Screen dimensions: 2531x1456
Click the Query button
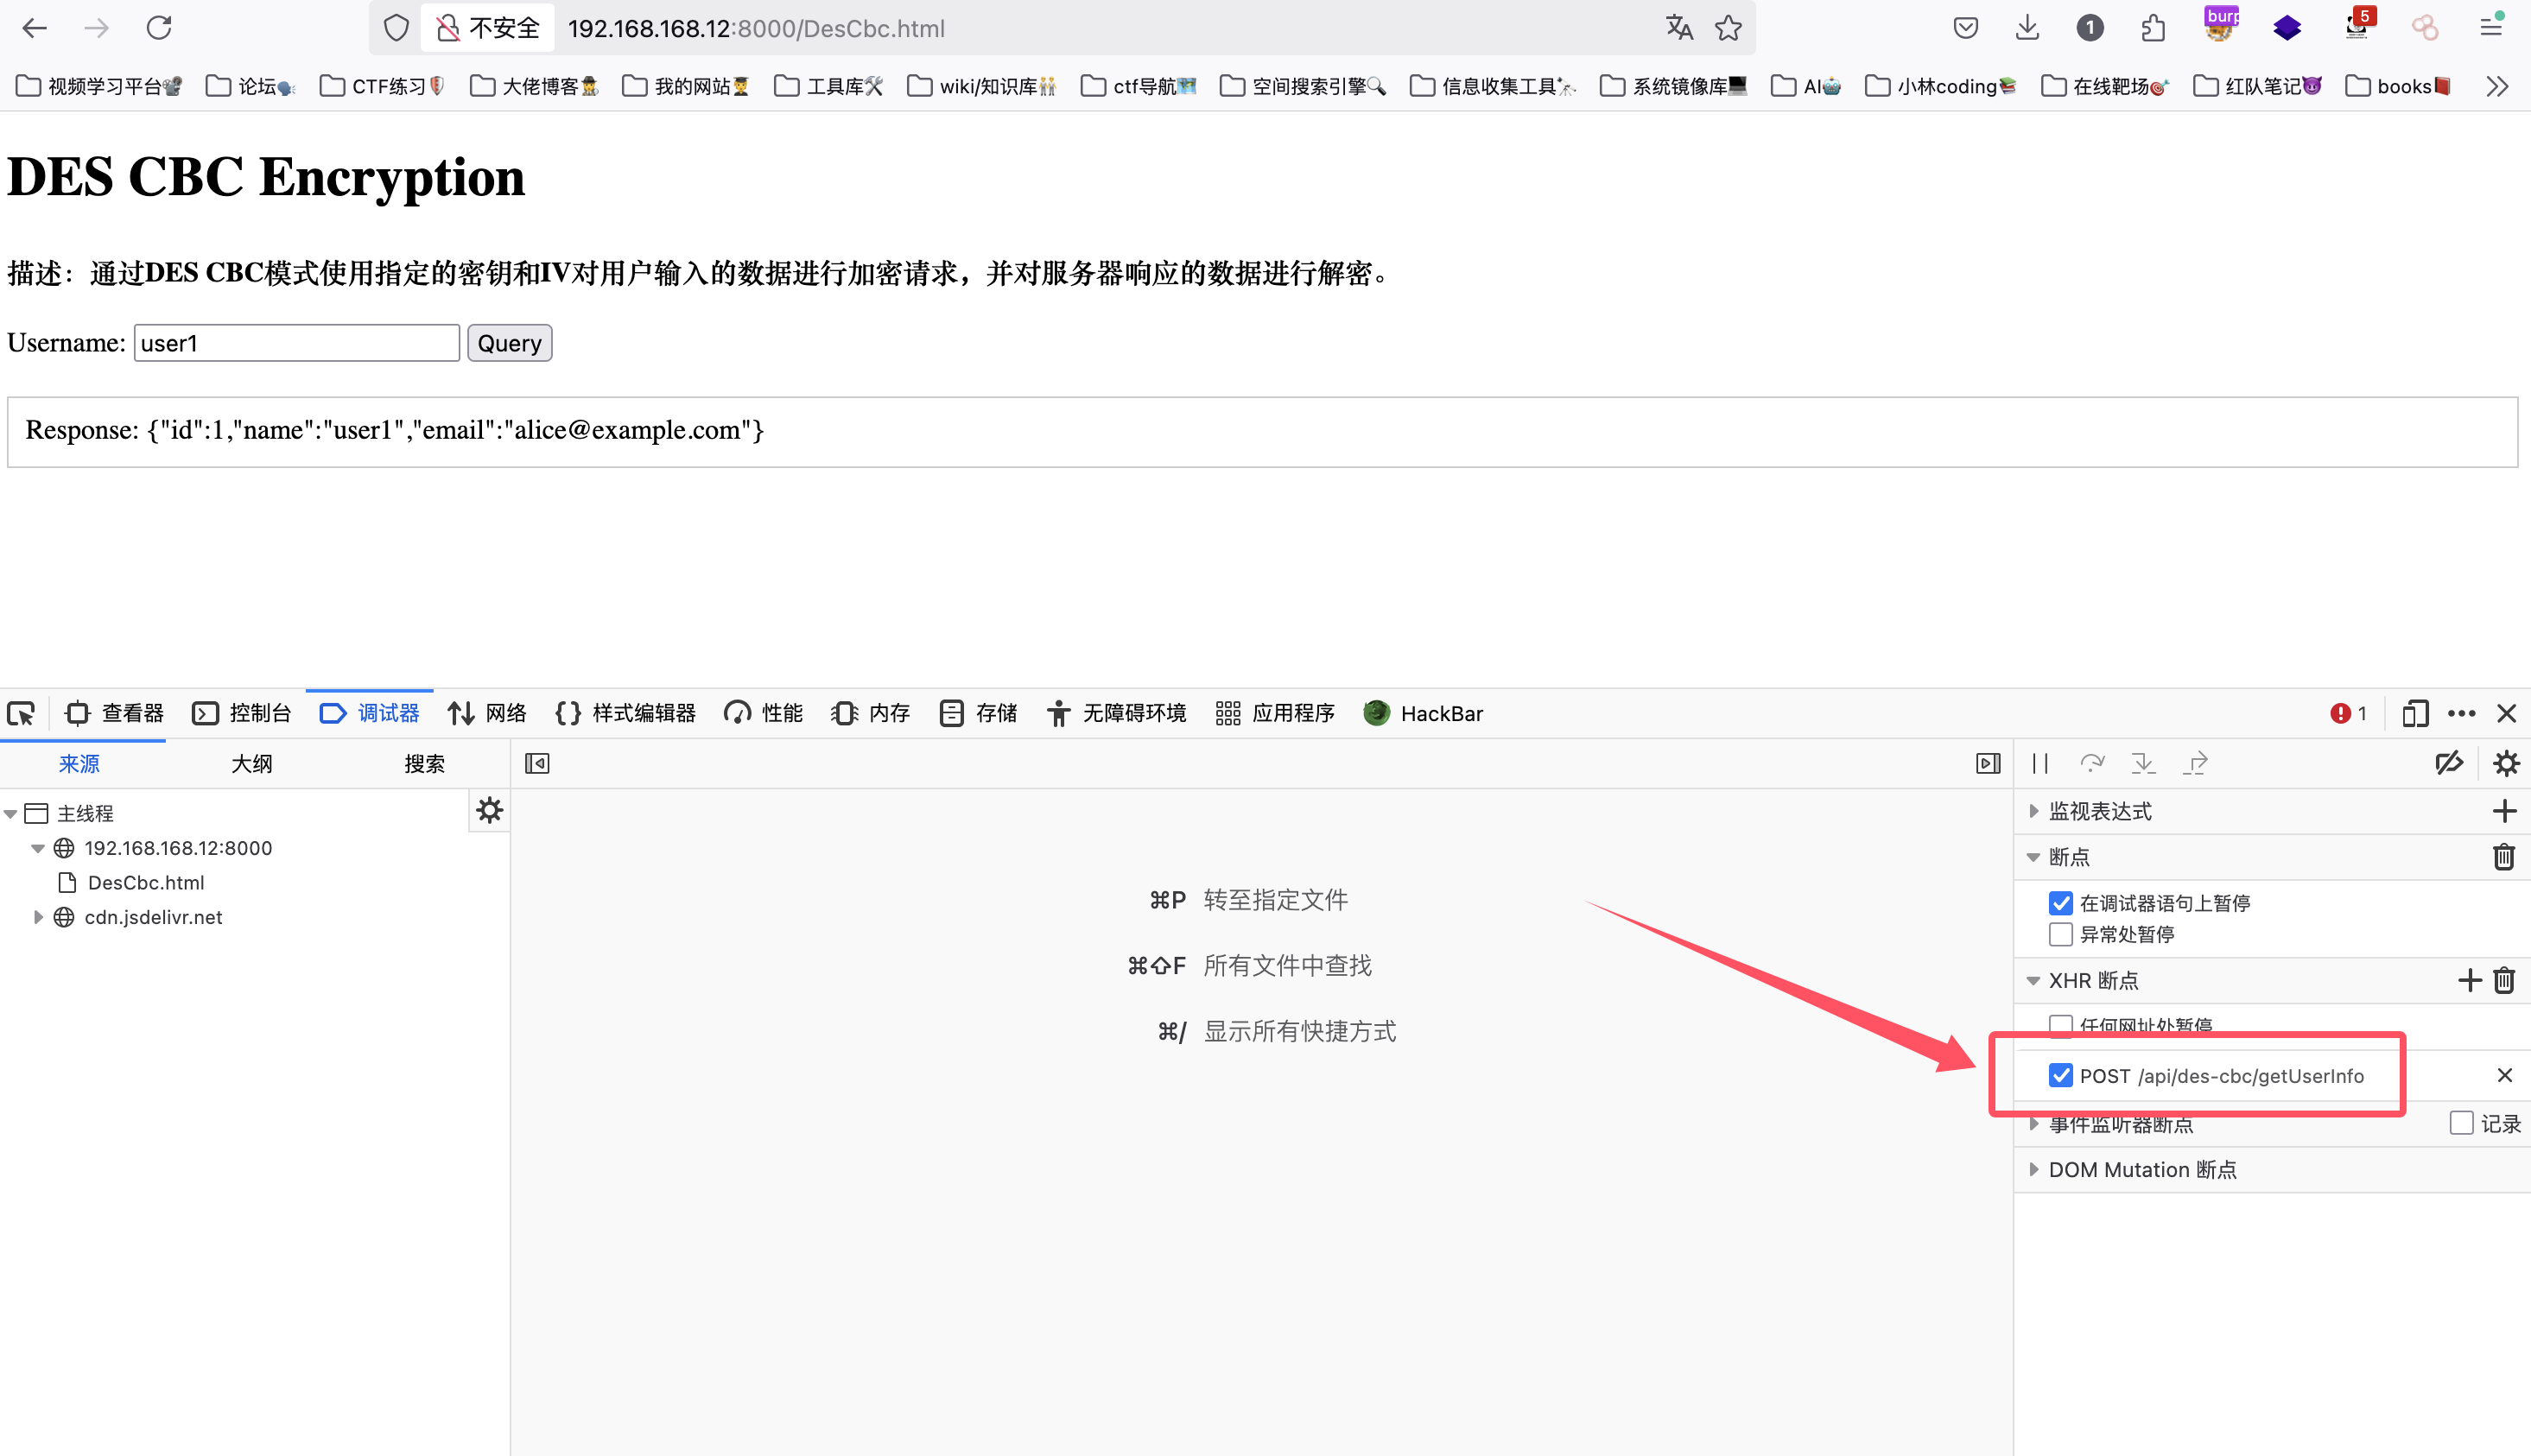(x=509, y=343)
